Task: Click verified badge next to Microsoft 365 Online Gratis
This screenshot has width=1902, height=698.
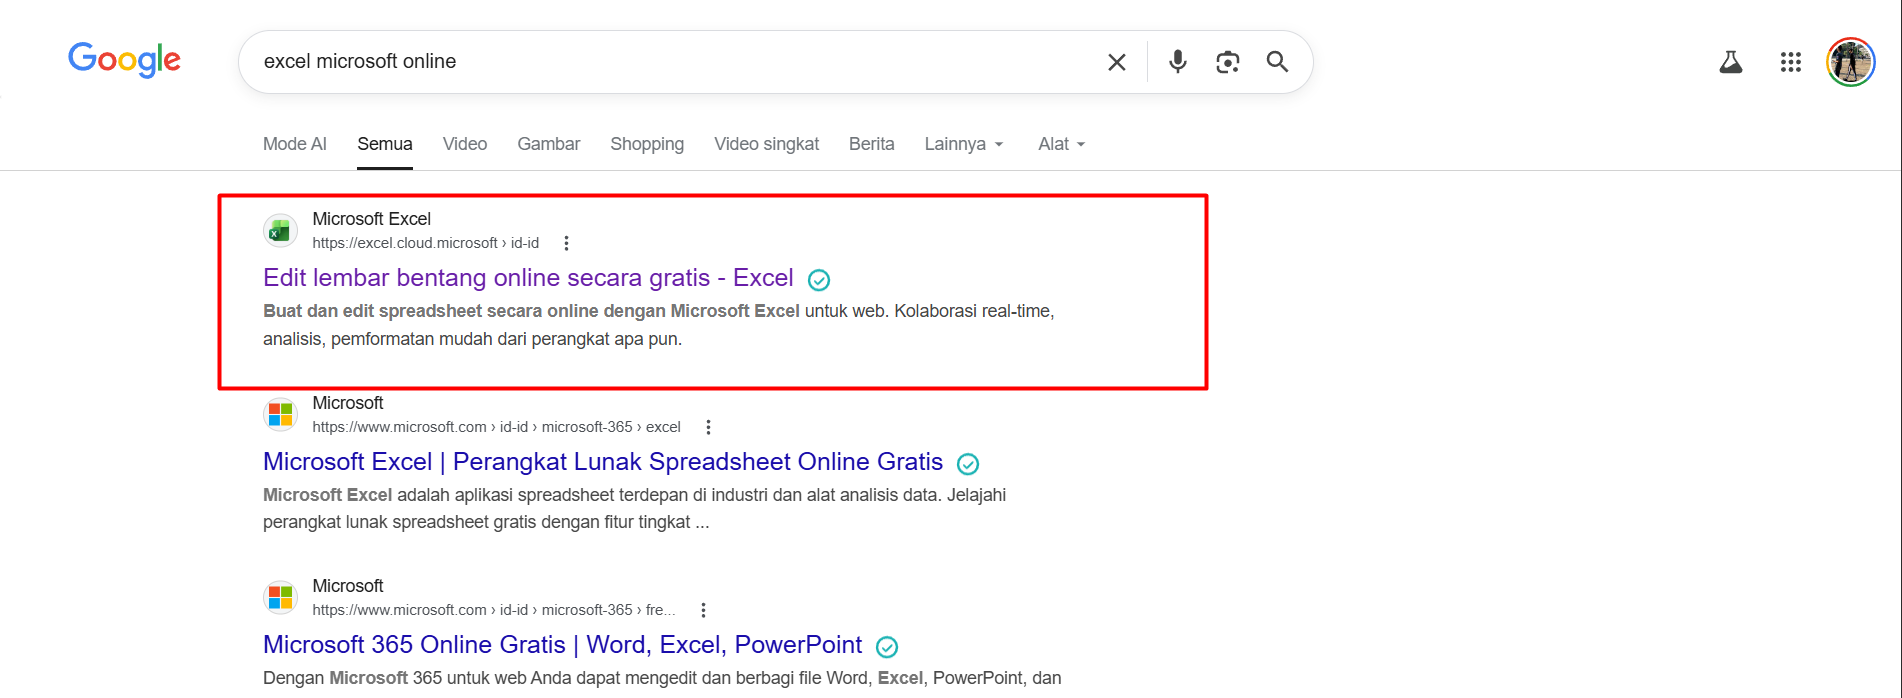Action: pyautogui.click(x=887, y=647)
